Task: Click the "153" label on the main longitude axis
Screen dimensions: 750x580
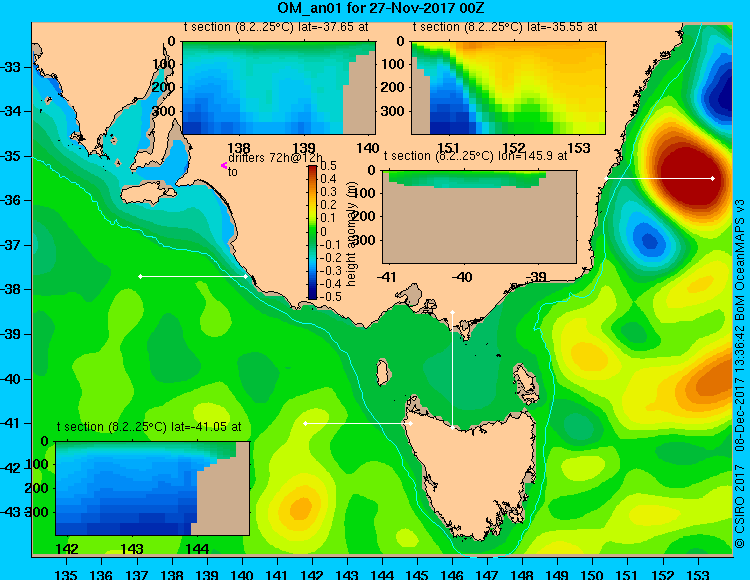Action: click(x=698, y=573)
